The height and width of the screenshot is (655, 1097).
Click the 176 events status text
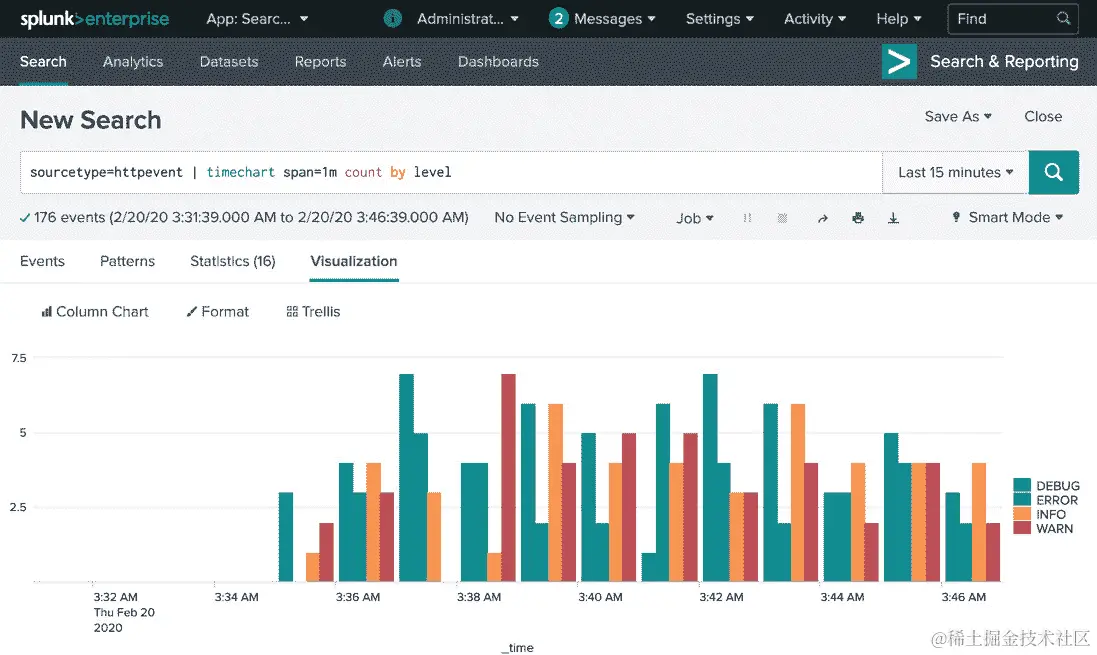pyautogui.click(x=250, y=218)
